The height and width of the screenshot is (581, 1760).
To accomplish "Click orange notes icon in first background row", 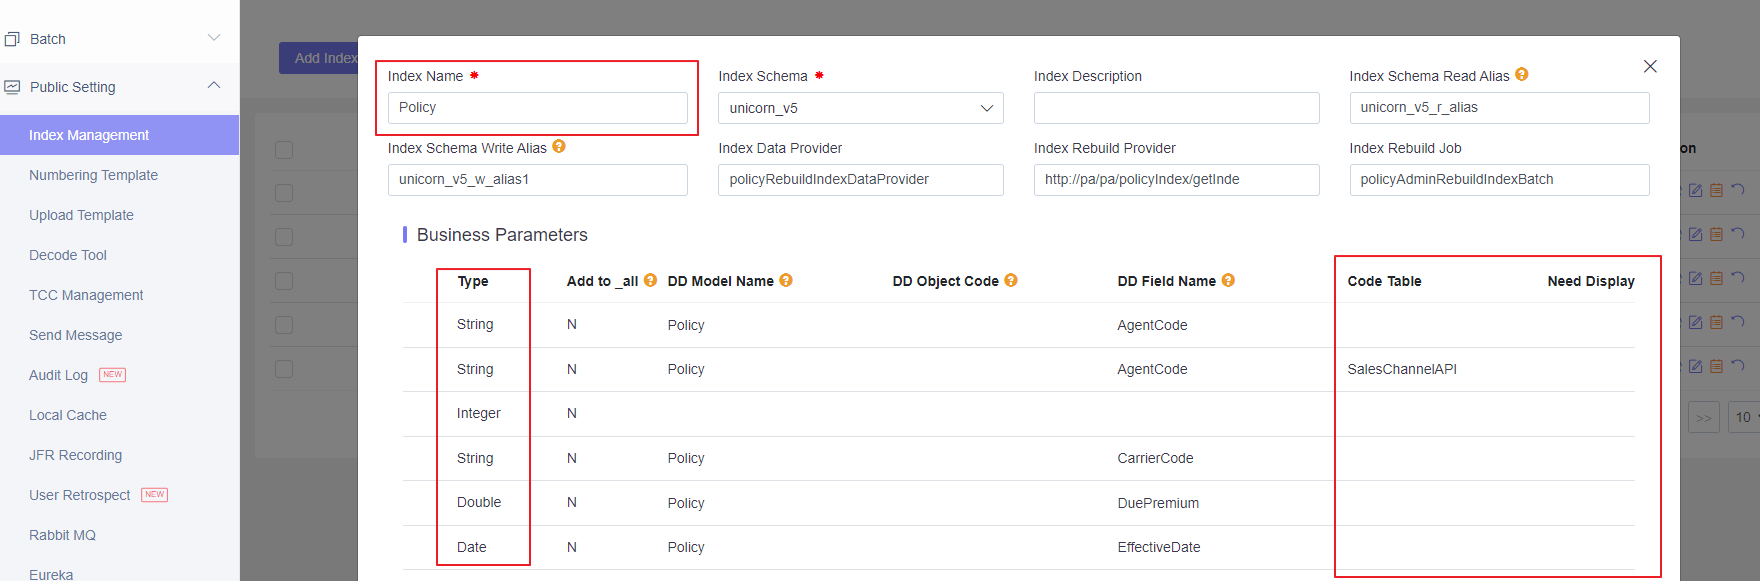I will (x=1716, y=190).
